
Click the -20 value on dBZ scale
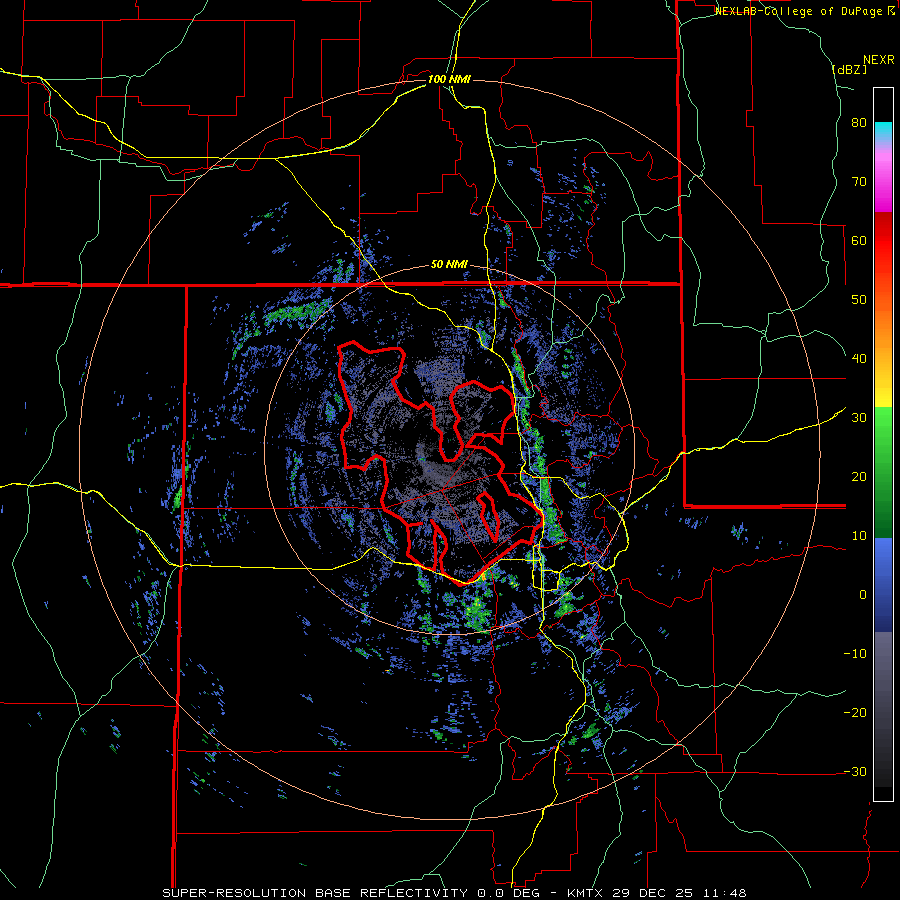[x=855, y=713]
